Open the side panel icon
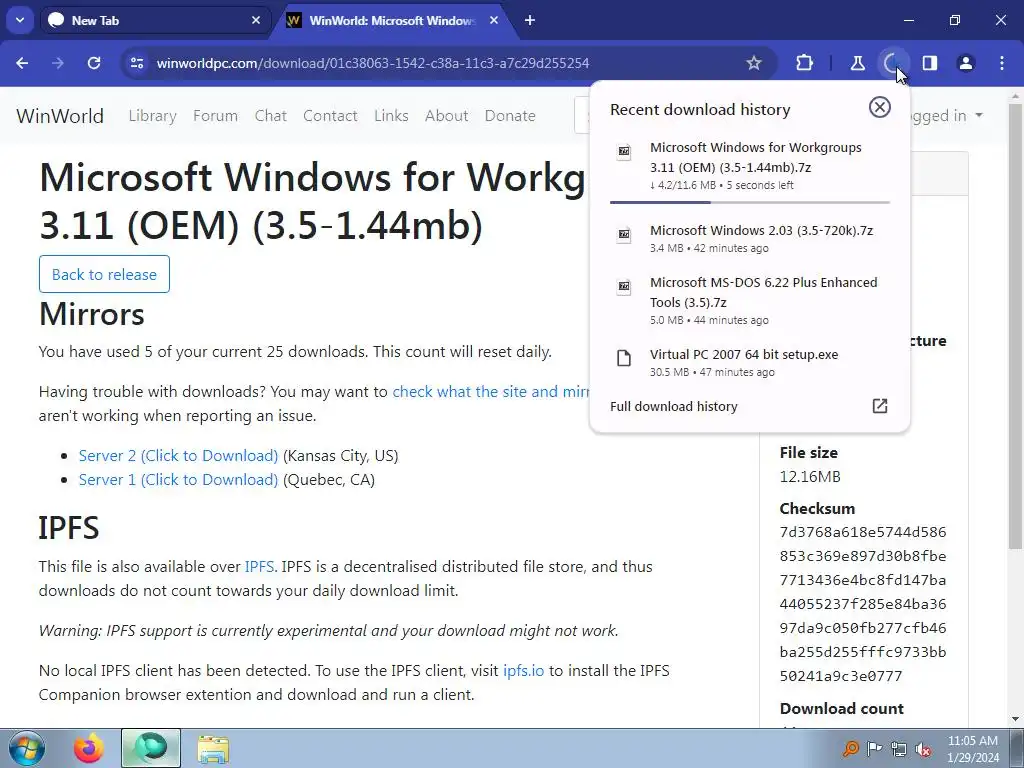This screenshot has width=1024, height=768. (x=929, y=63)
